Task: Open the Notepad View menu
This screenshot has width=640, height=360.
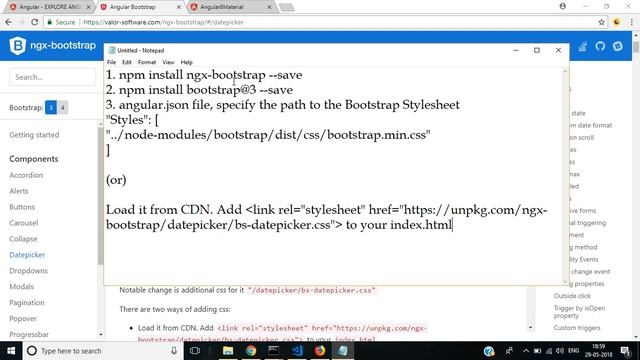Action: tap(168, 62)
